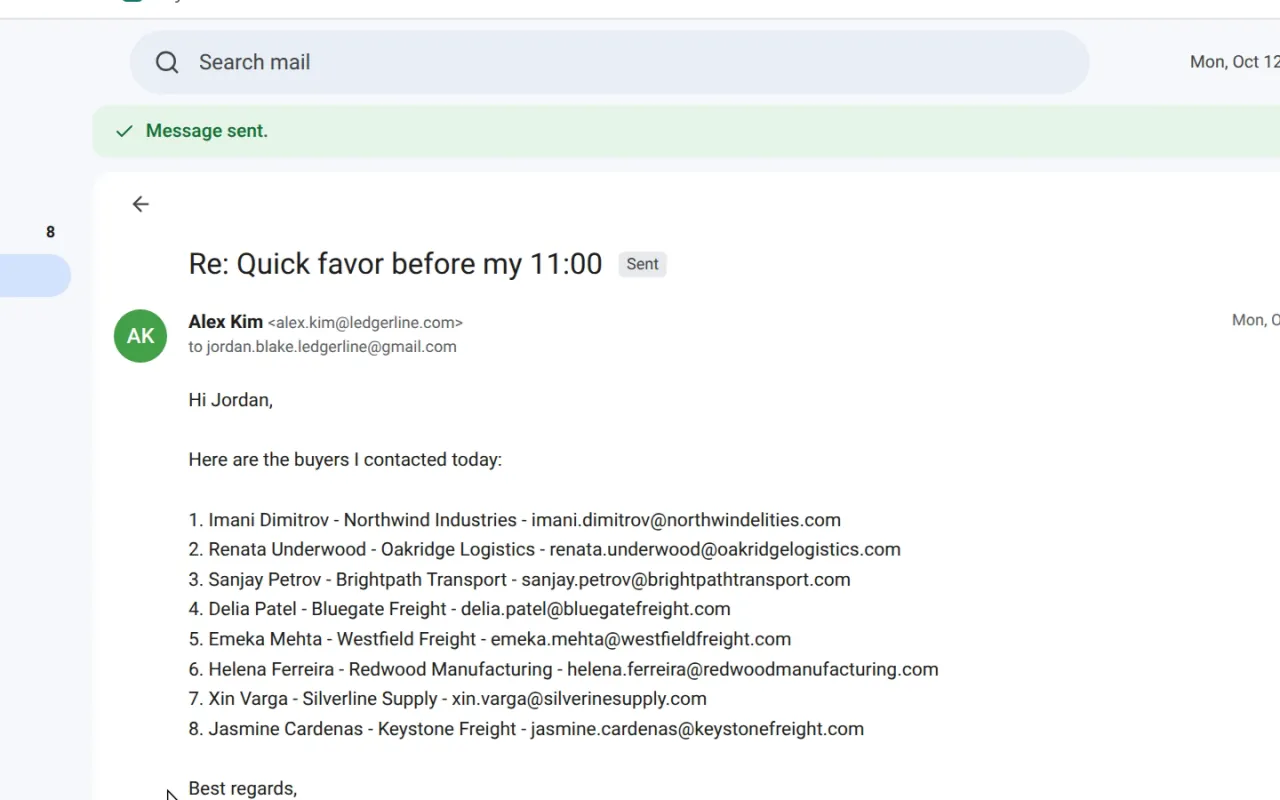Click the sender name Alex Kim

pos(225,322)
